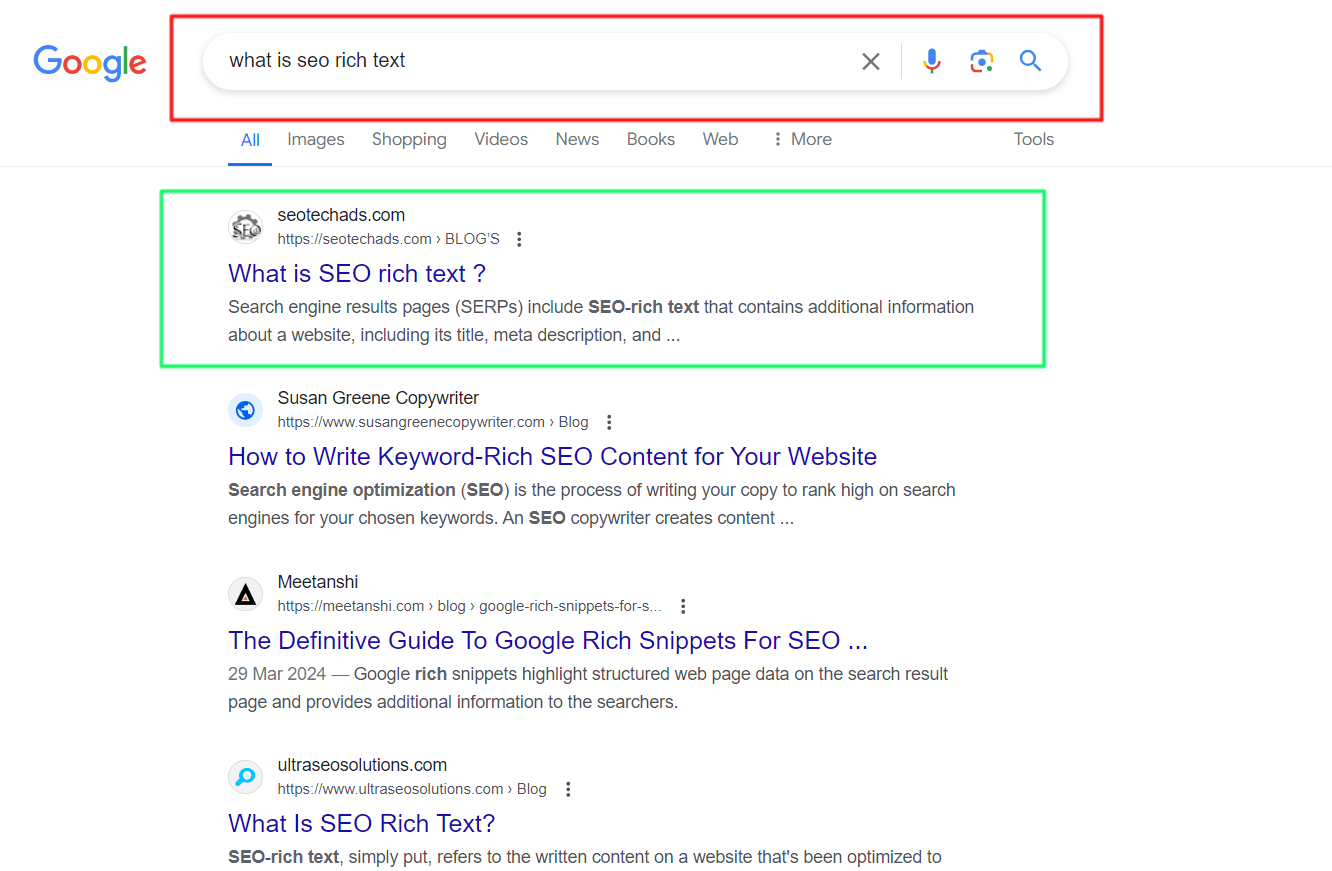Switch to the Shopping tab
This screenshot has height=871, width=1332.
(409, 139)
